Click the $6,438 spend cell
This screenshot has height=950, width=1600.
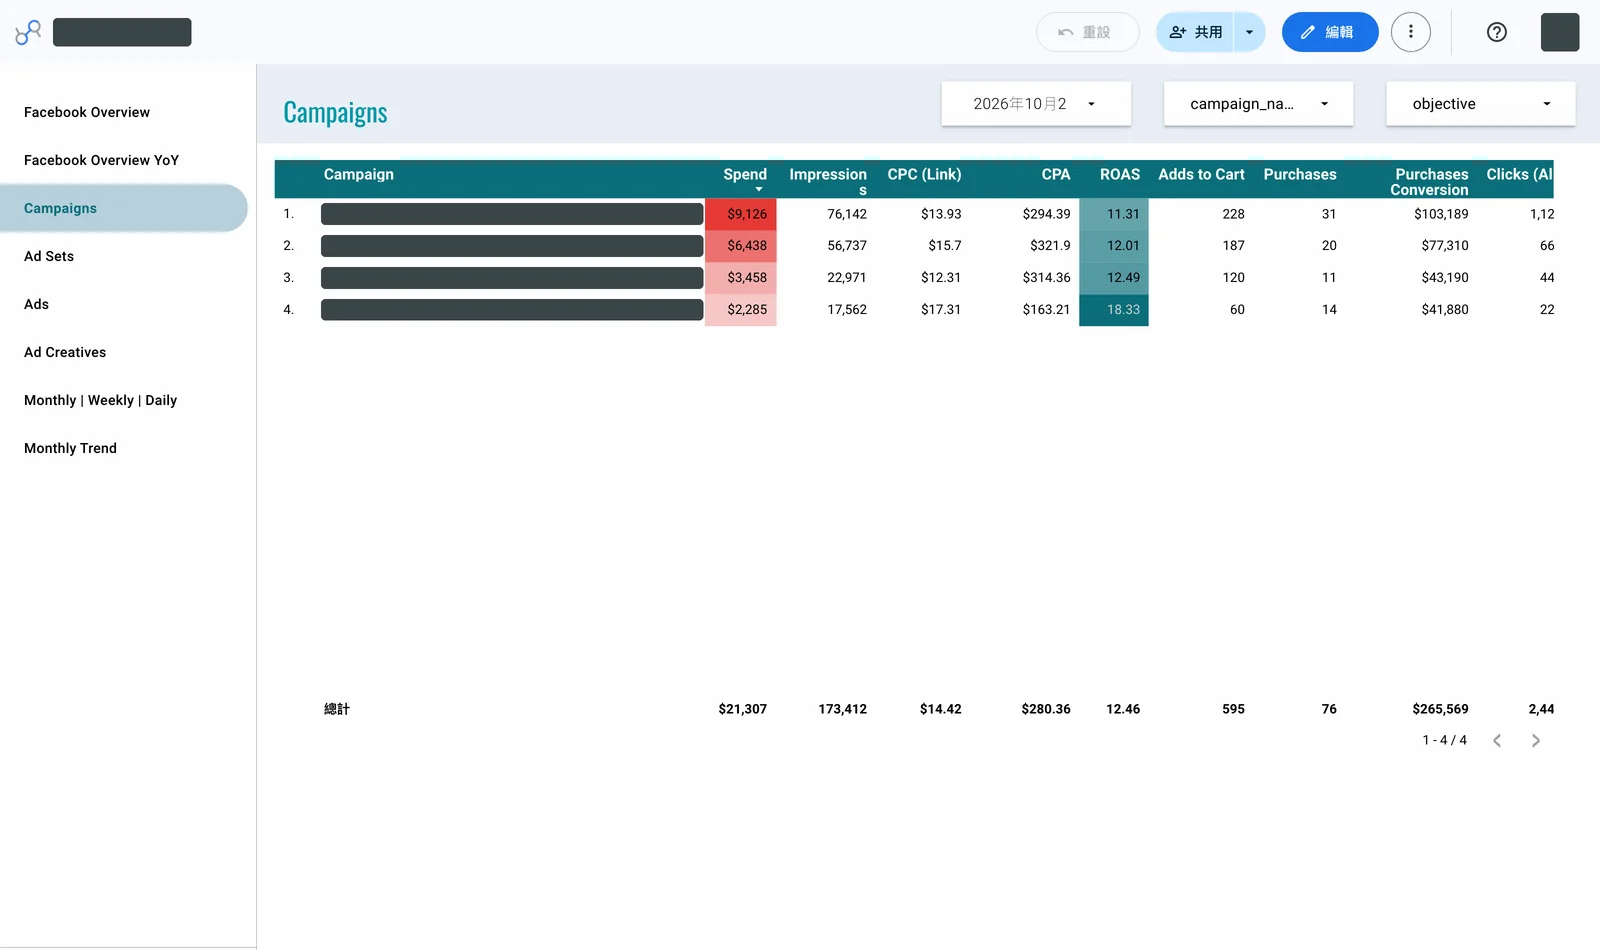pos(741,246)
